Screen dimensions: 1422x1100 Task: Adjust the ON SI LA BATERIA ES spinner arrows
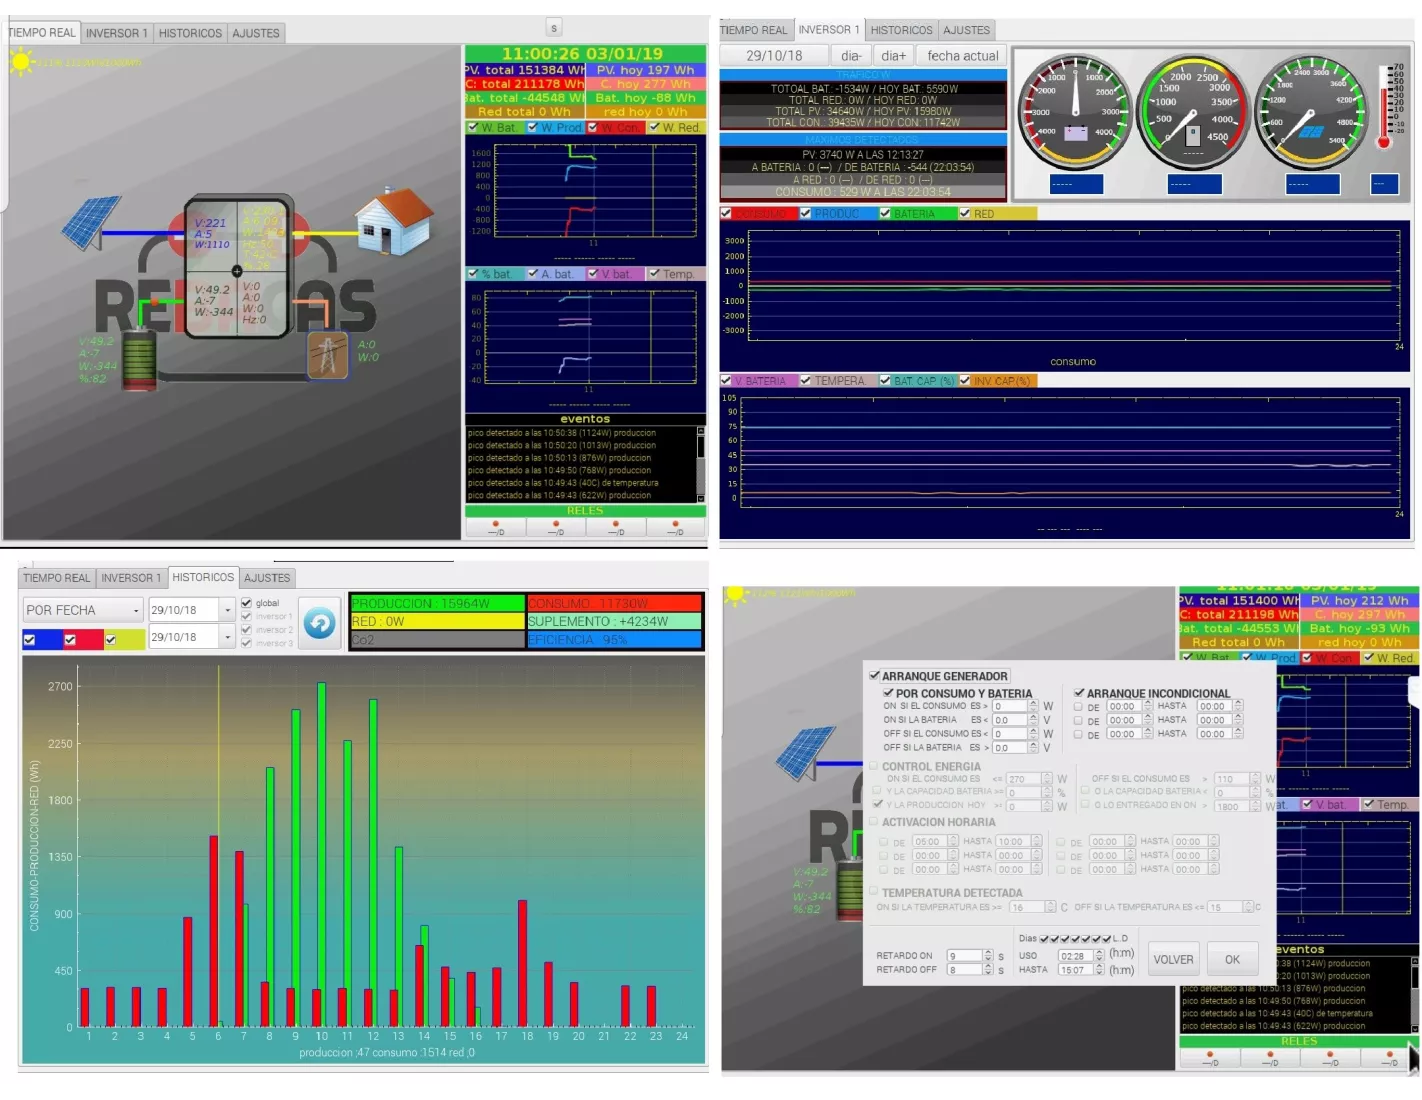click(1033, 720)
